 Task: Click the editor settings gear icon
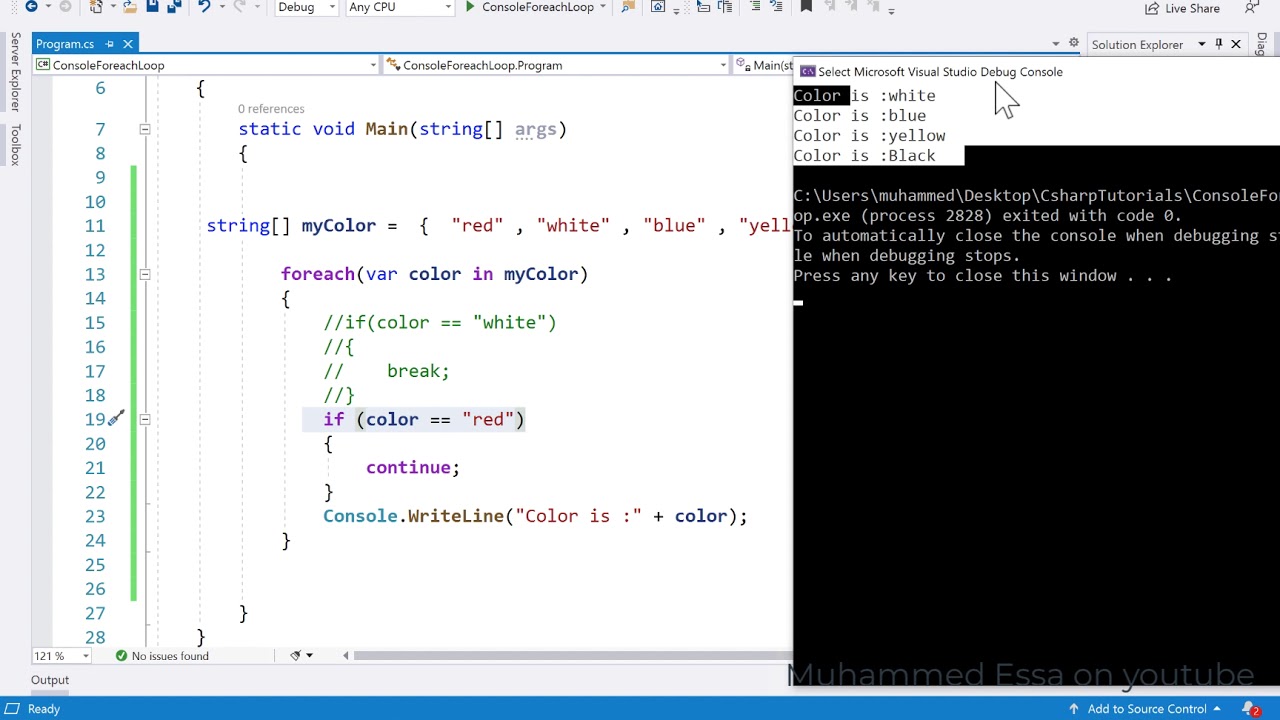1074,44
